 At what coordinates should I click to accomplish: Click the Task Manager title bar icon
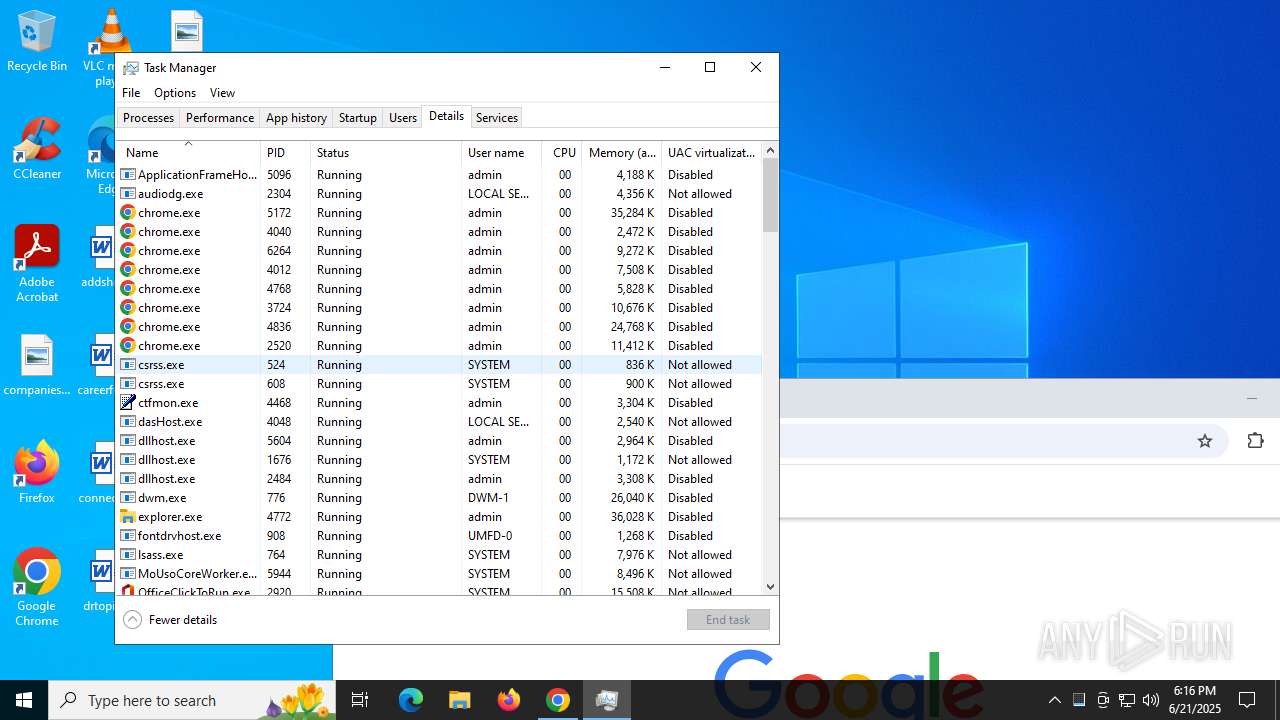click(131, 68)
